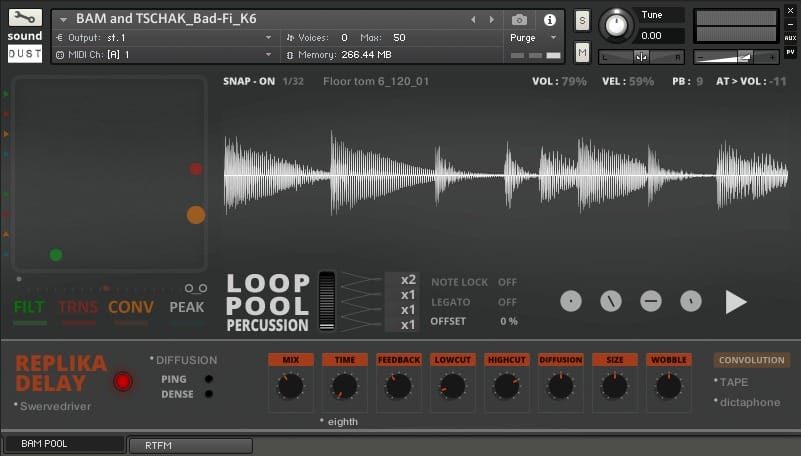Click the Floor tom 6_120_01 sample name

coord(376,81)
